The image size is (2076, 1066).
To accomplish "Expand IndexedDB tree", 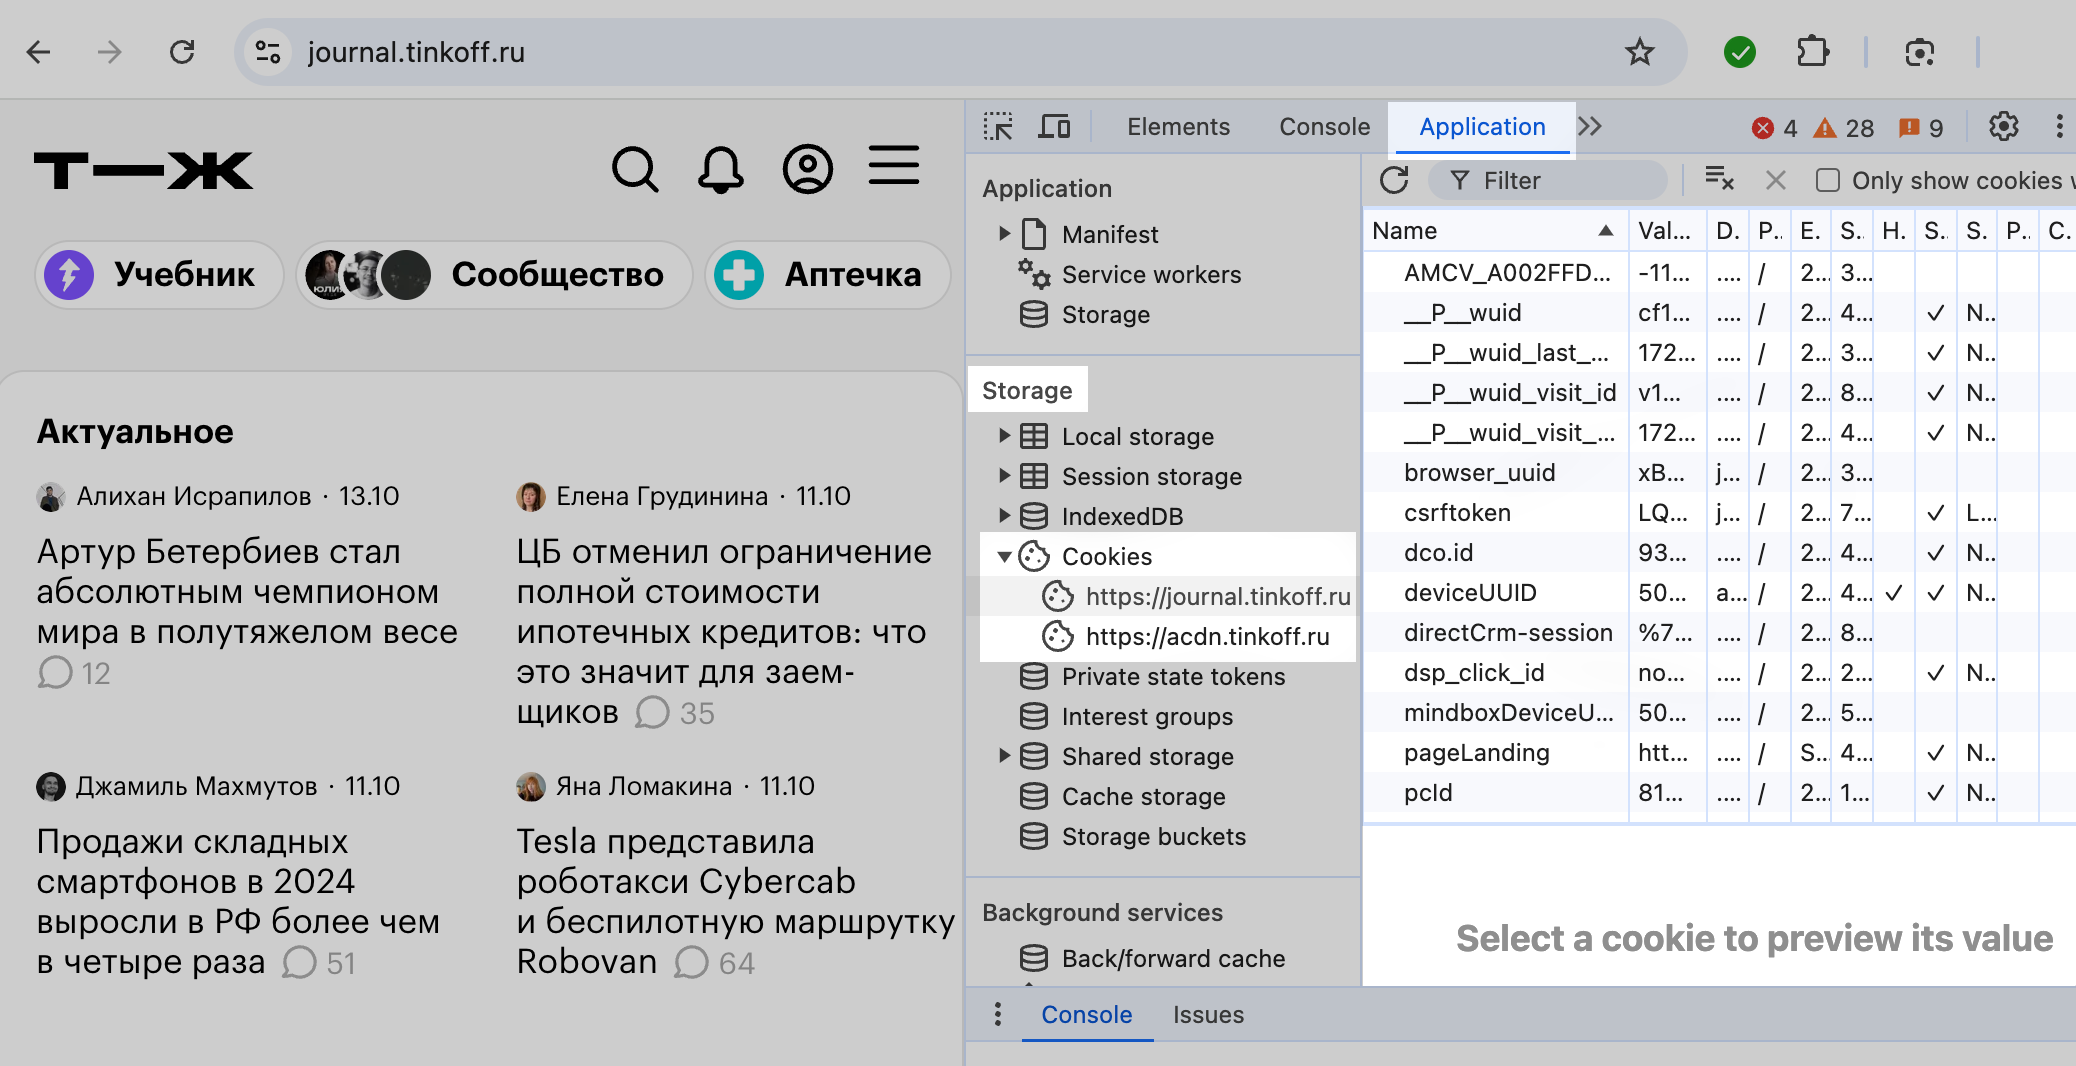I will pos(1005,516).
